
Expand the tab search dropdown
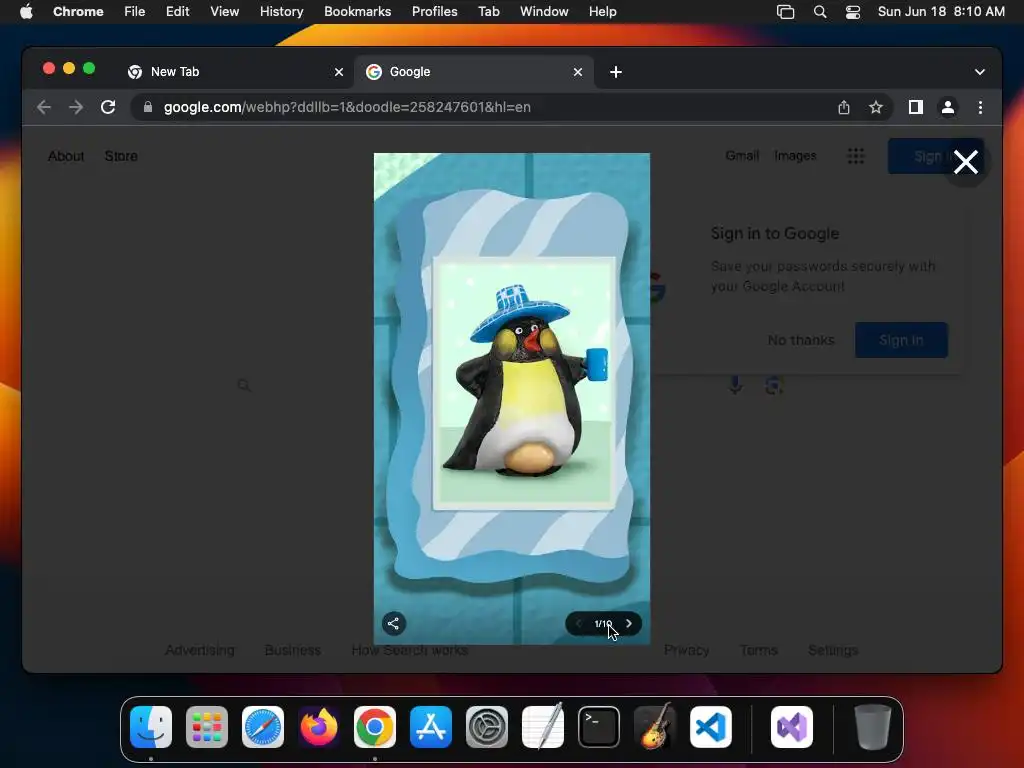point(980,72)
